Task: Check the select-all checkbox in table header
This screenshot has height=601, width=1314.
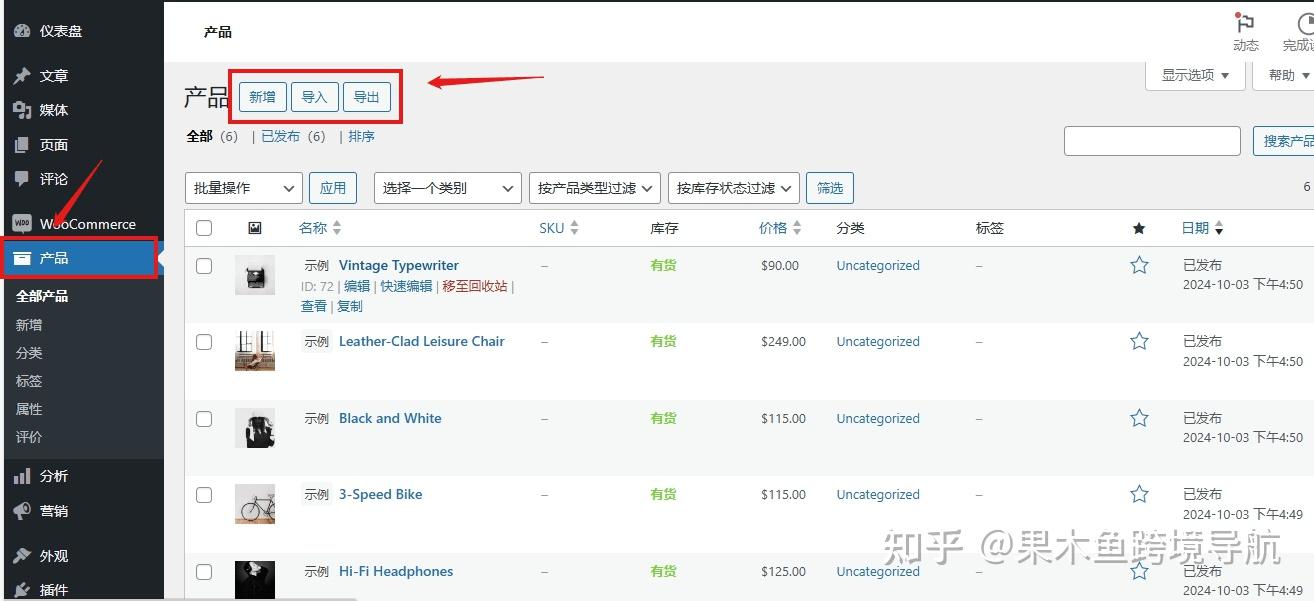Action: (x=204, y=227)
